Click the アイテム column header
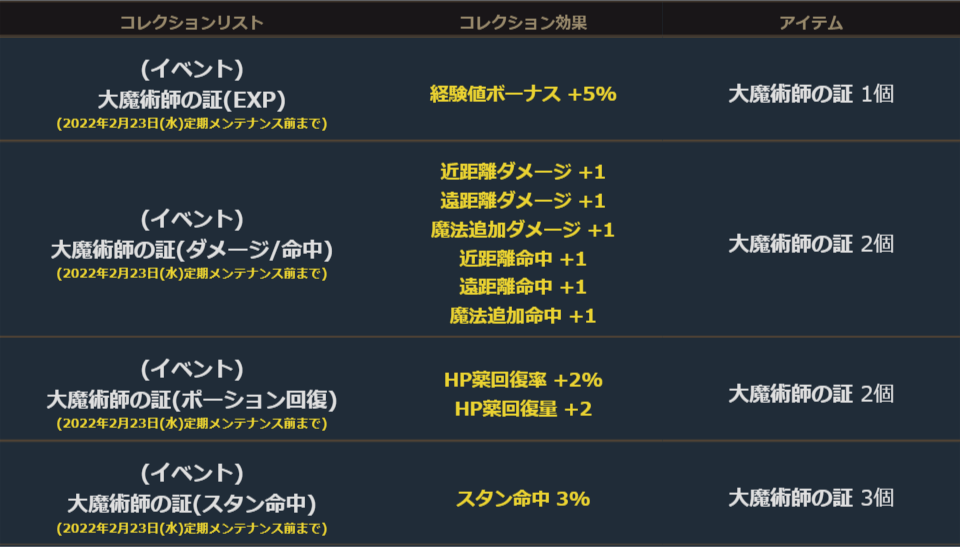Image resolution: width=960 pixels, height=547 pixels. click(x=811, y=22)
